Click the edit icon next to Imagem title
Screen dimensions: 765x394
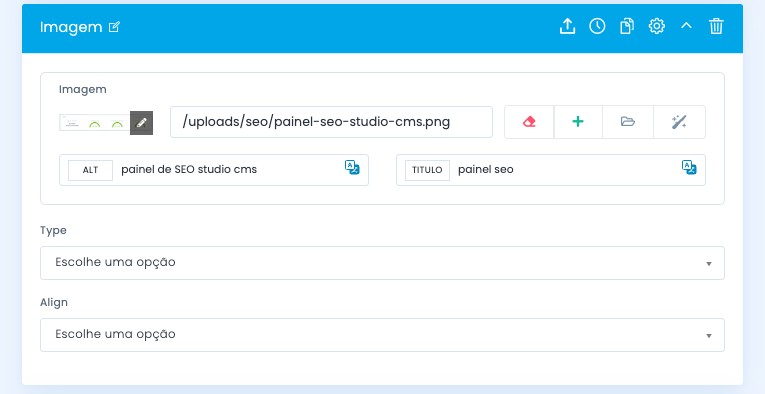pos(114,27)
